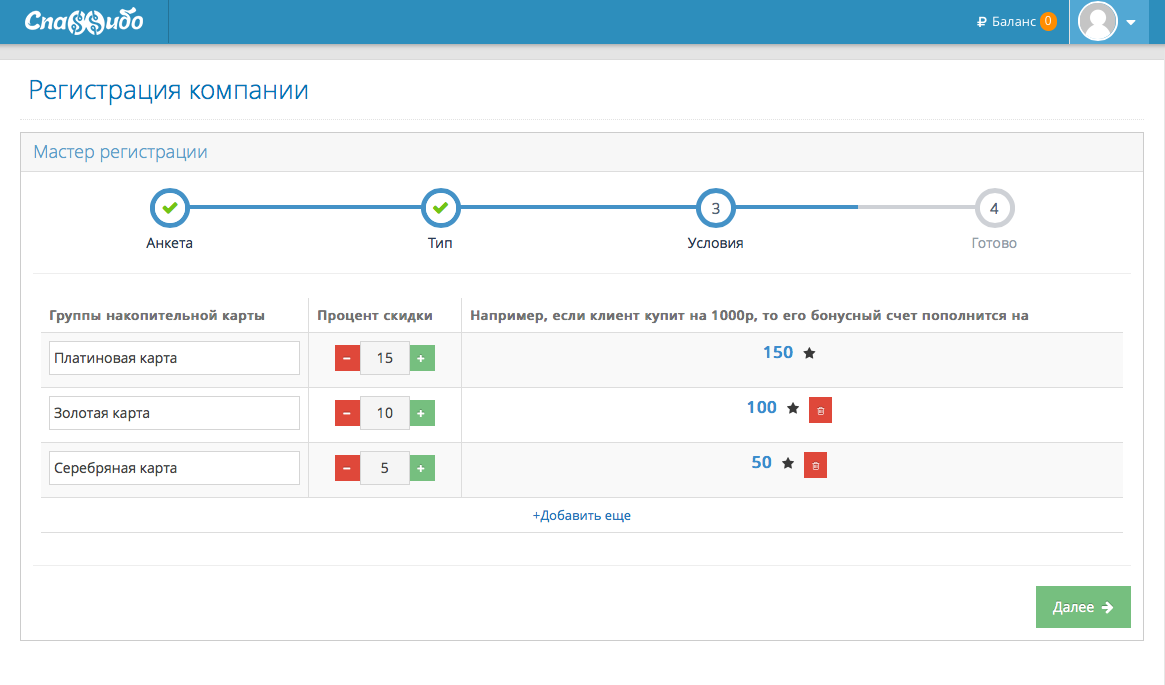Increase Платиновая карта discount with plus

click(421, 358)
